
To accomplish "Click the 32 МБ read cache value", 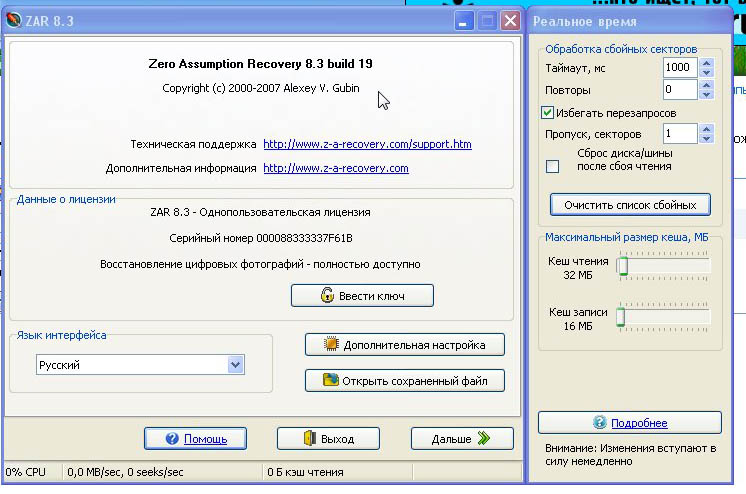I will pyautogui.click(x=578, y=275).
